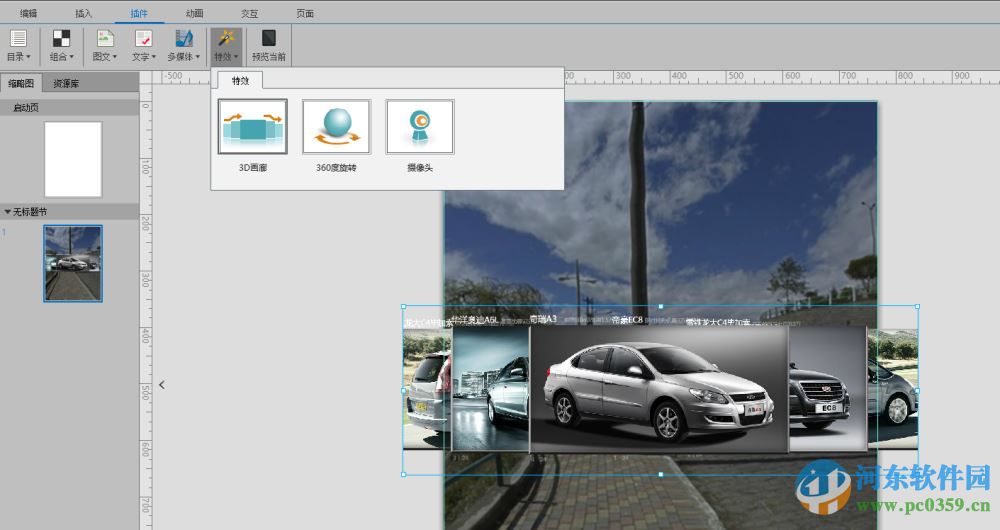Expand the 图文 dropdown arrow

(115, 57)
